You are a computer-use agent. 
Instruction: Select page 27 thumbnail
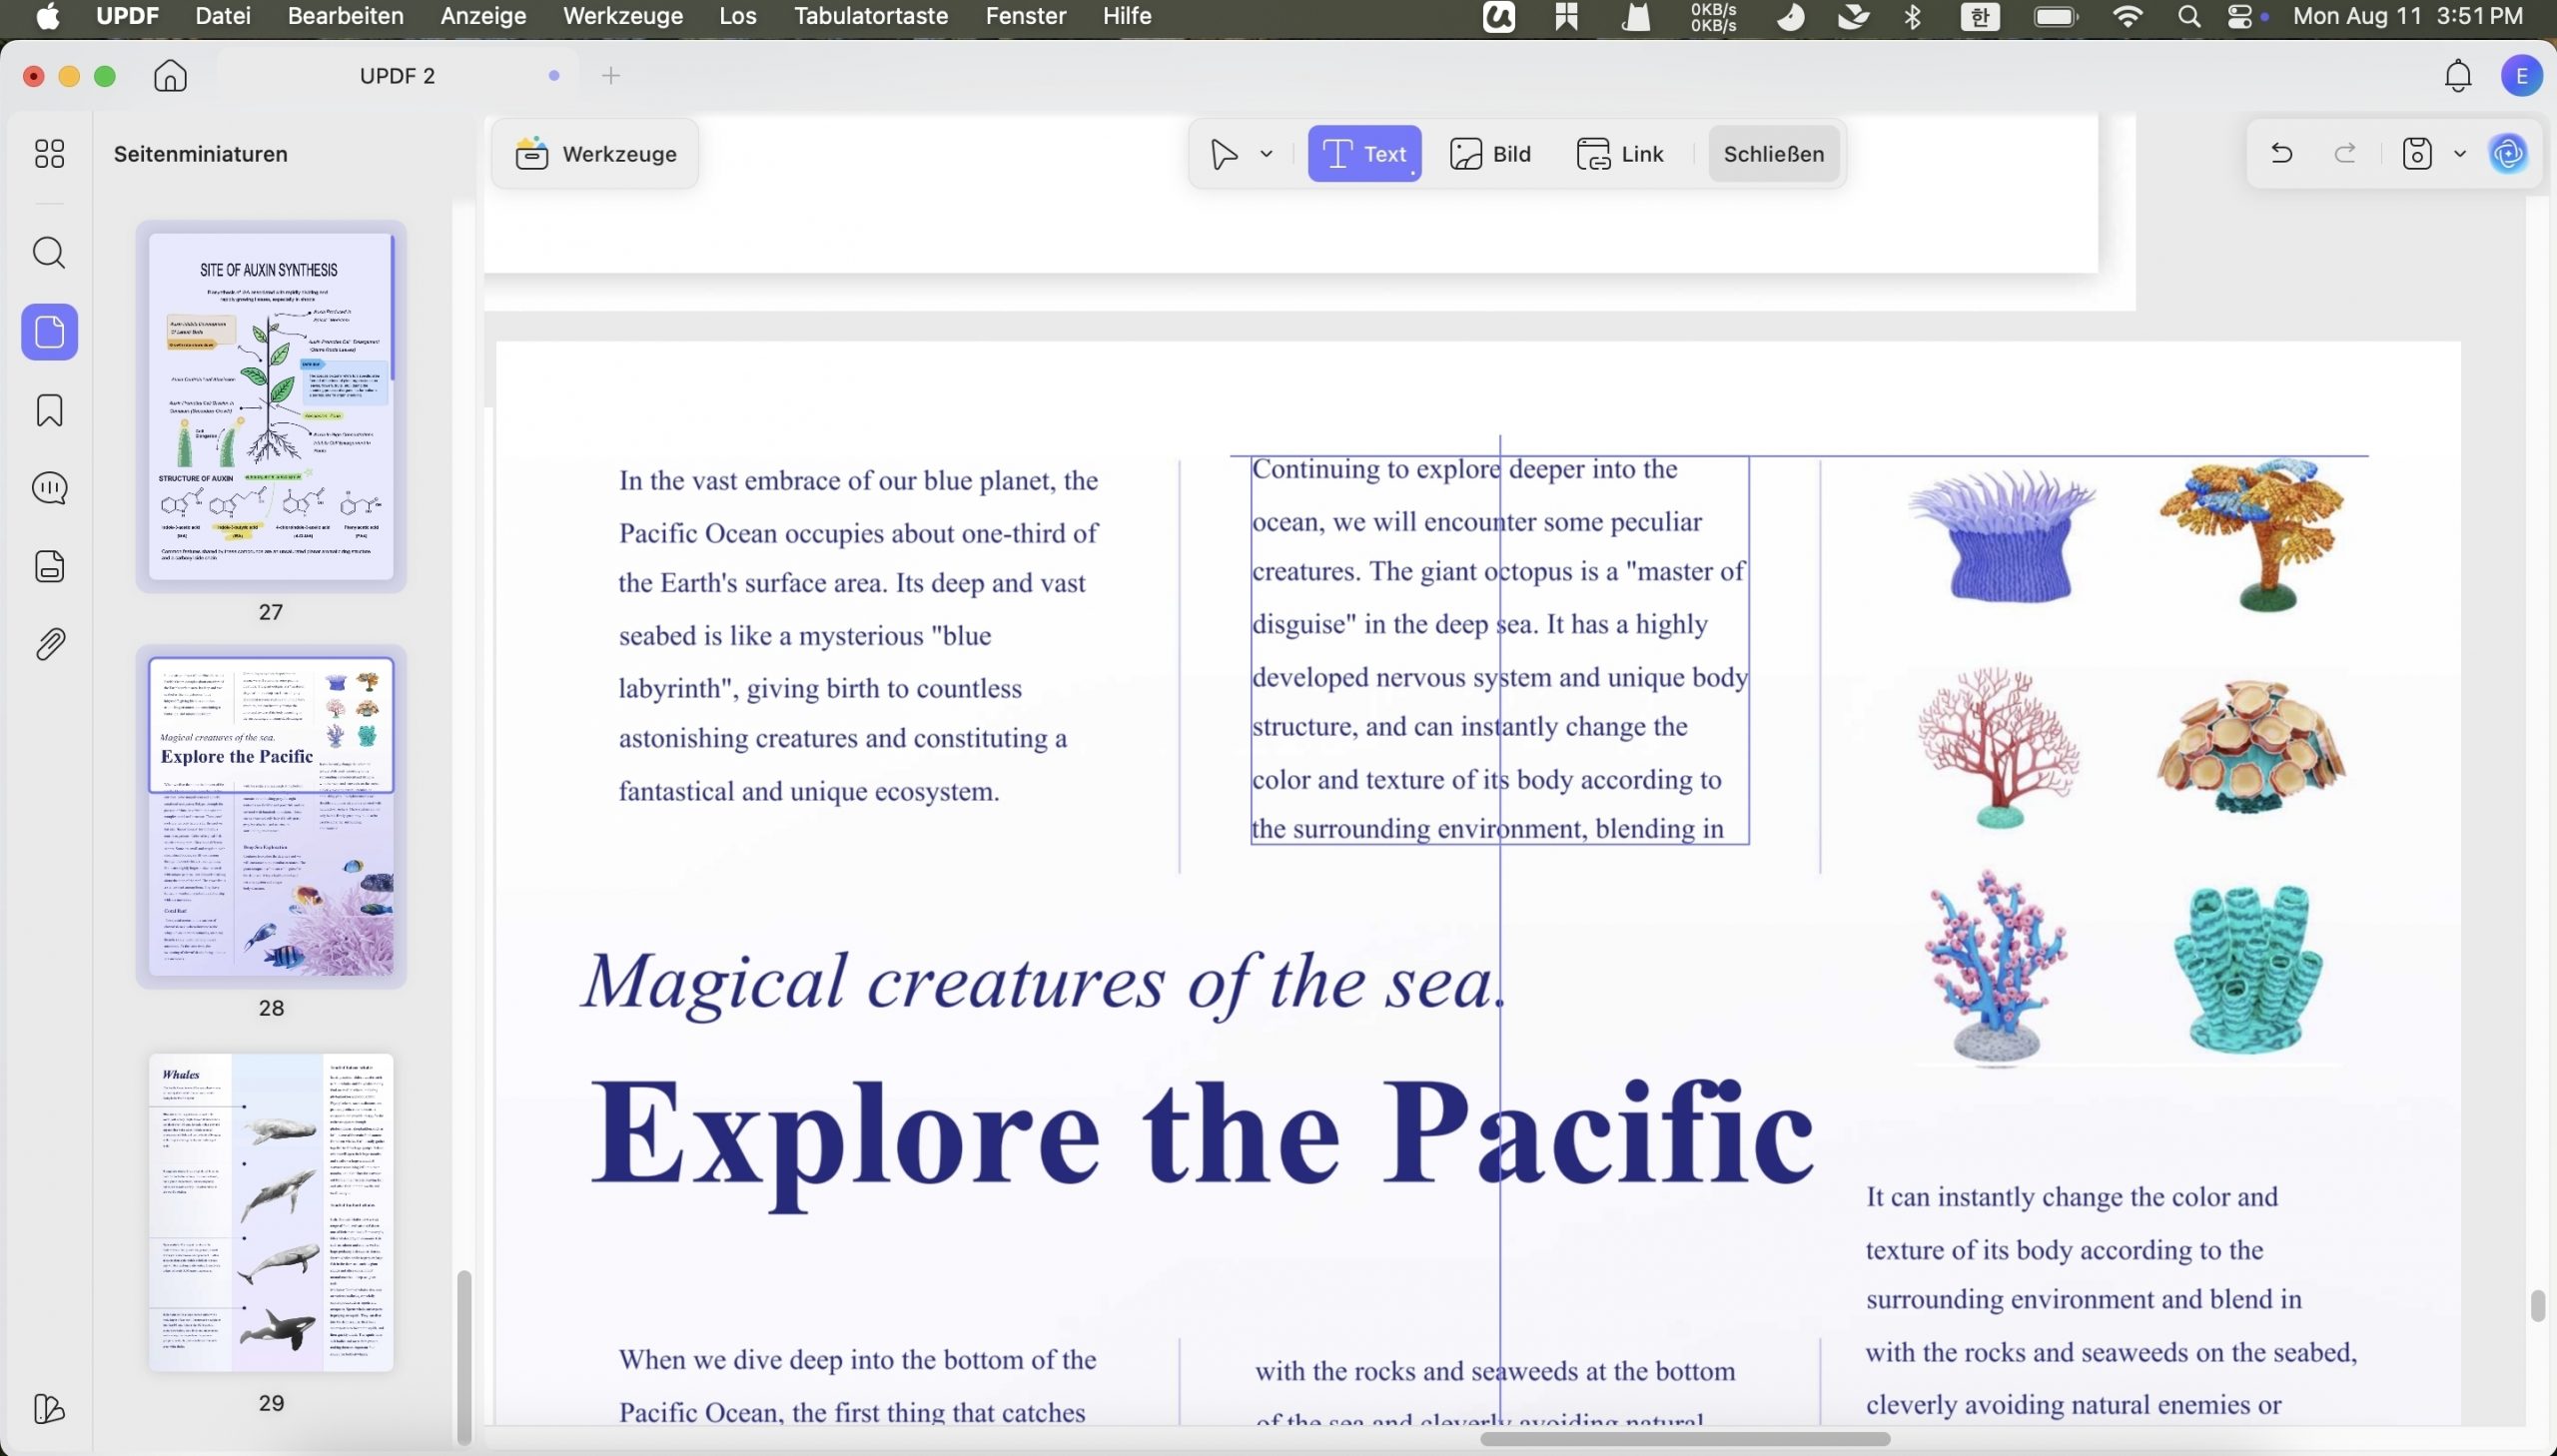click(x=271, y=406)
